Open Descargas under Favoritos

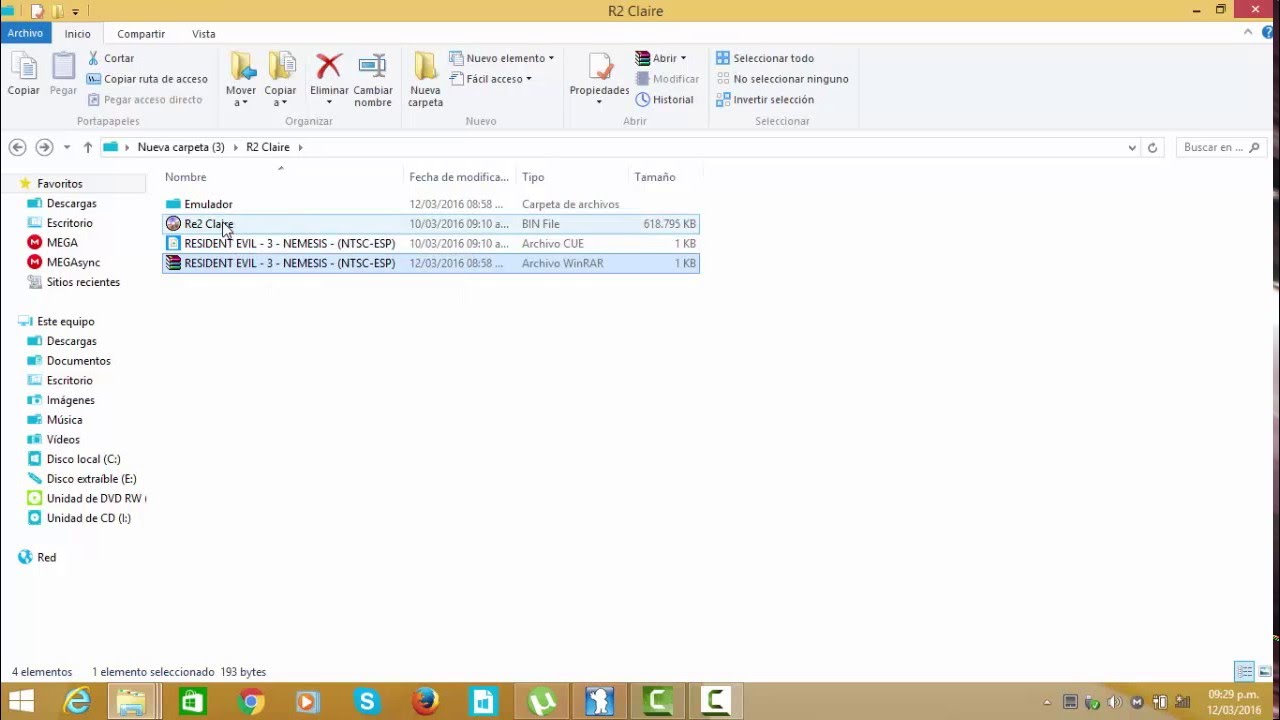[x=71, y=203]
